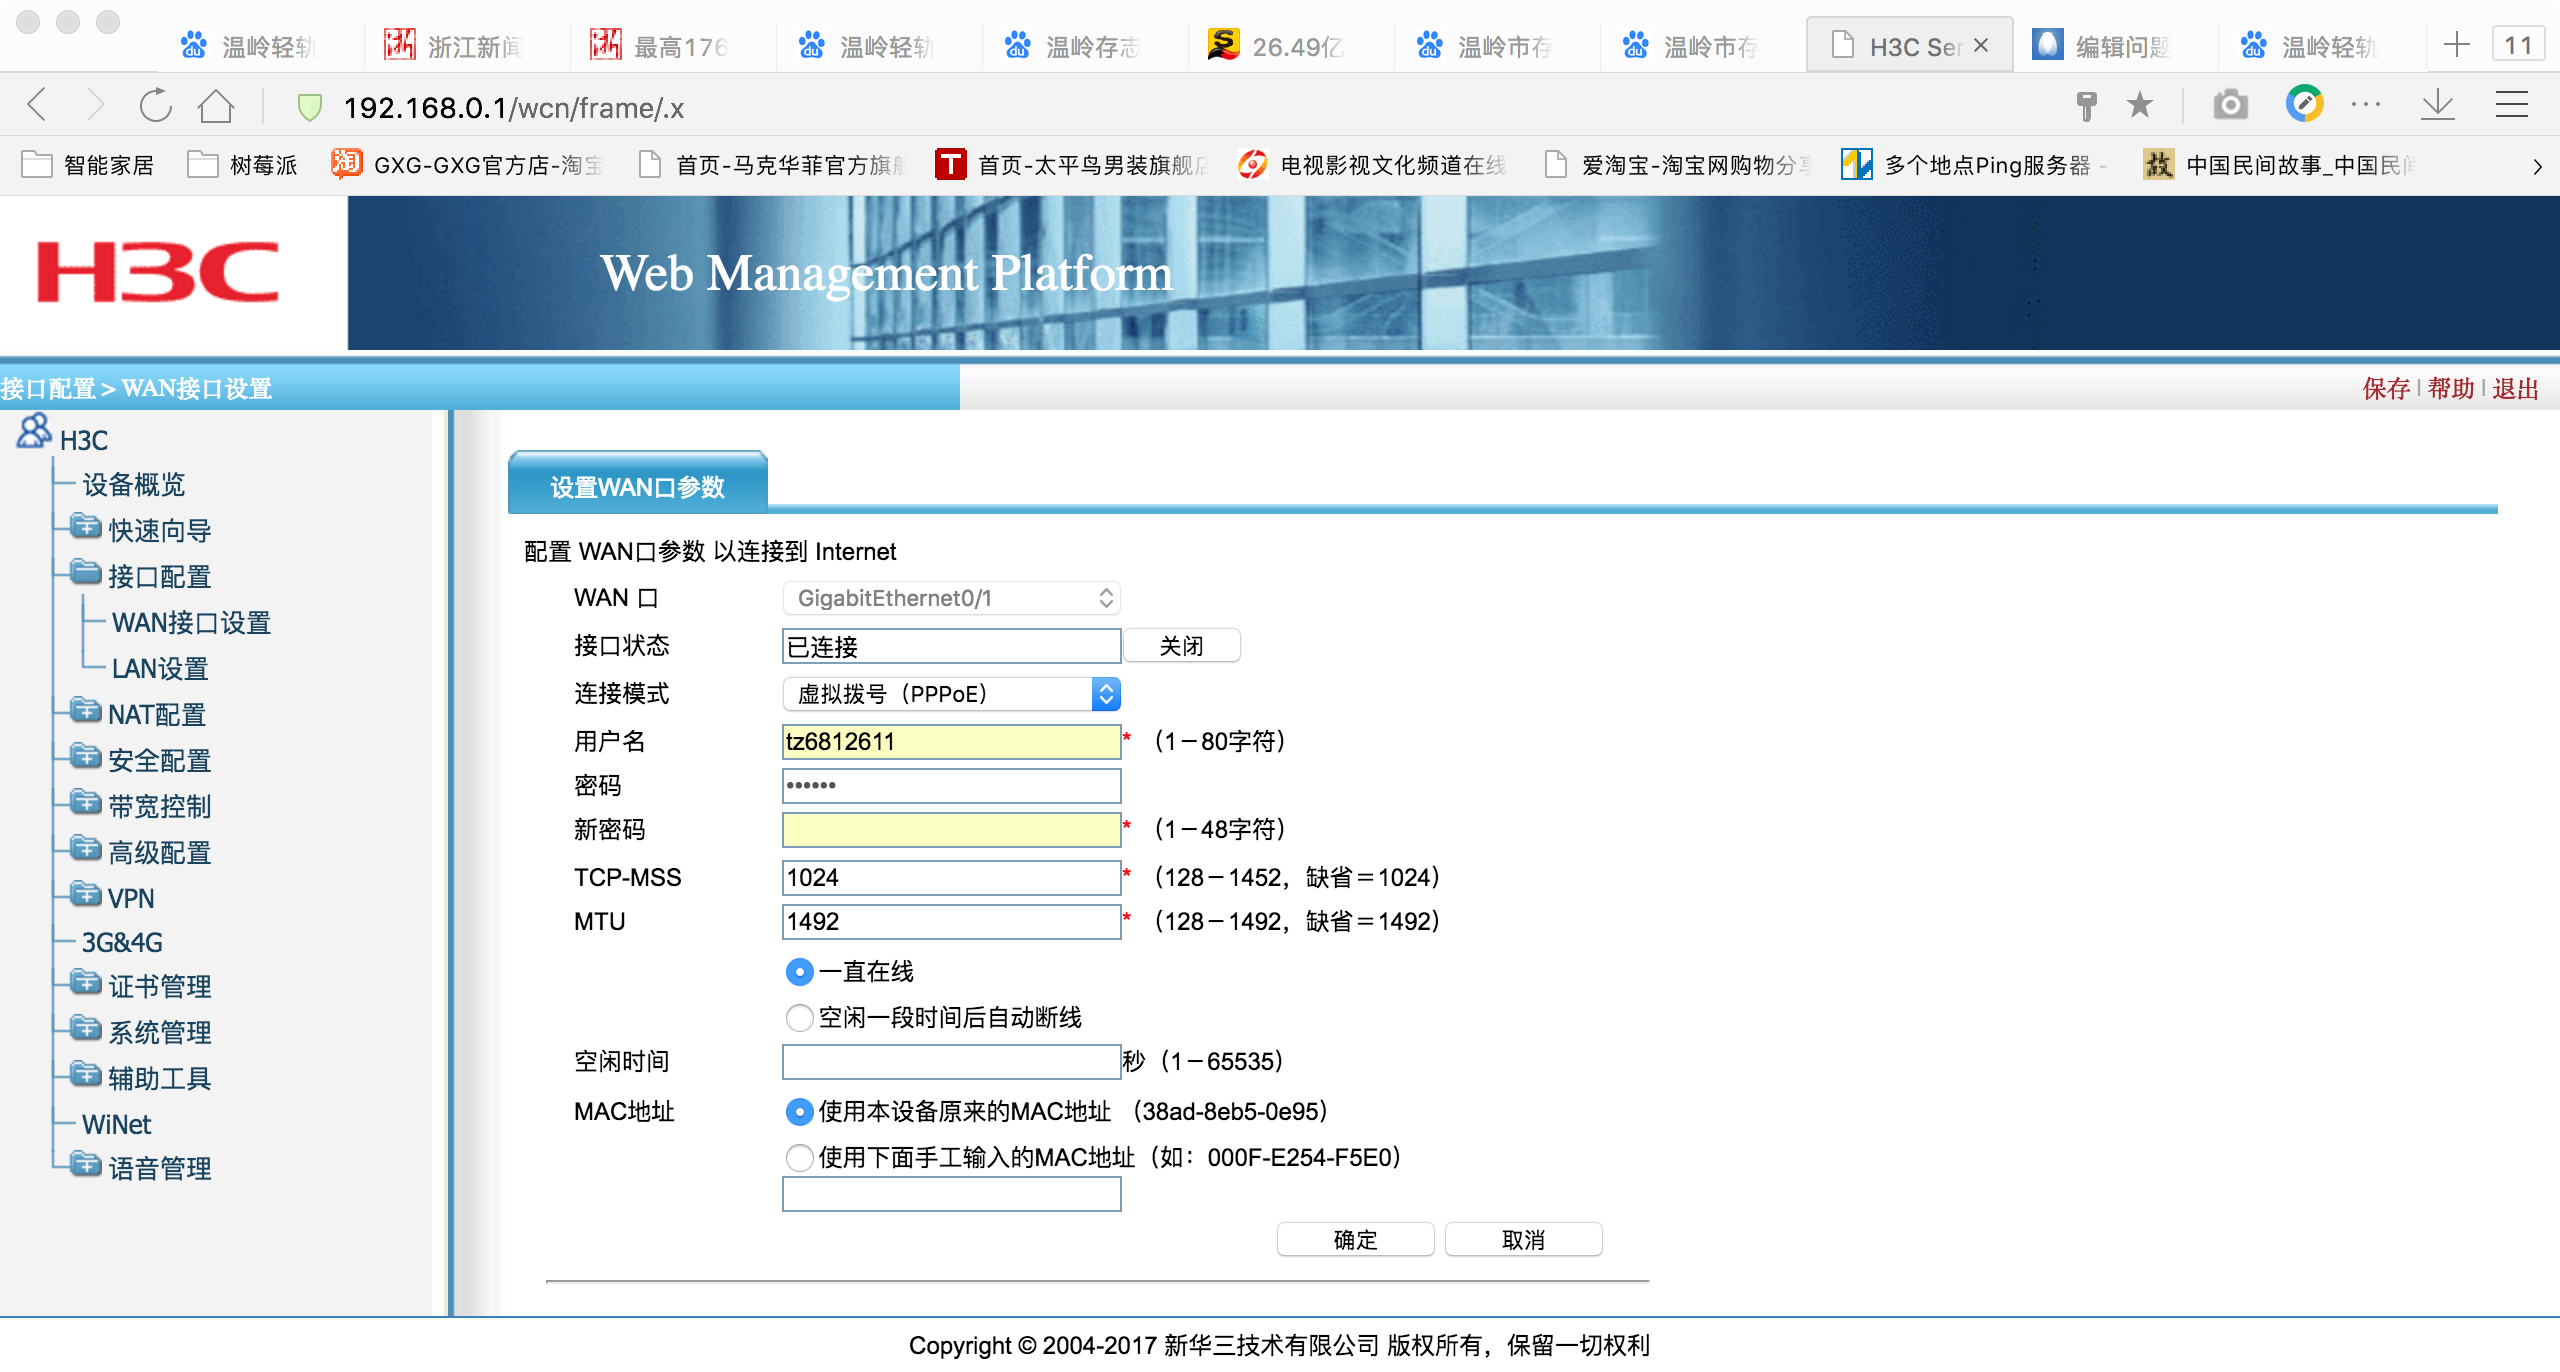Click the 关闭 button beside 接口状态
This screenshot has height=1372, width=2560.
(1181, 645)
